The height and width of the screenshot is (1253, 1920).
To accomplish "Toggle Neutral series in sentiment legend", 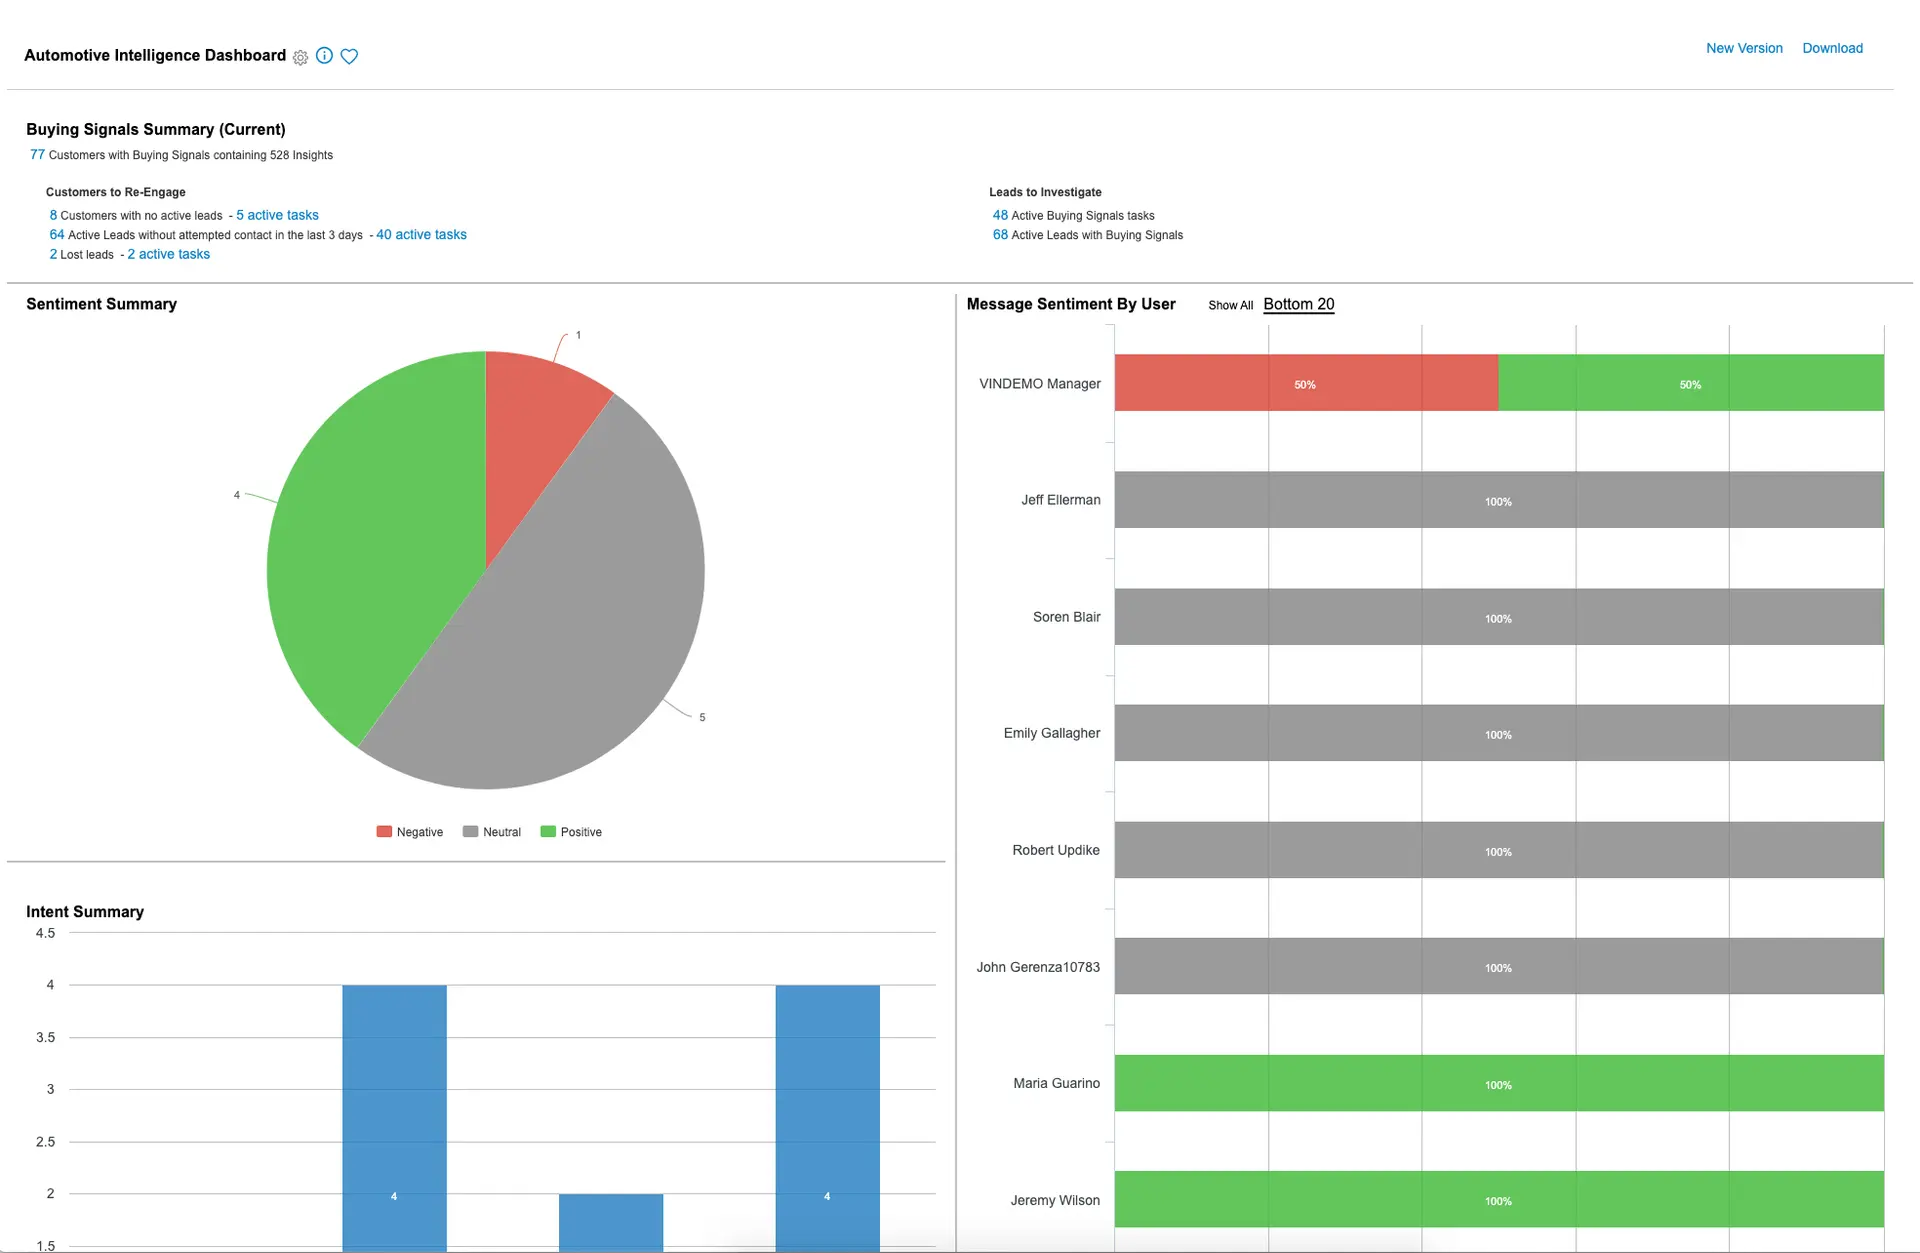I will click(492, 831).
